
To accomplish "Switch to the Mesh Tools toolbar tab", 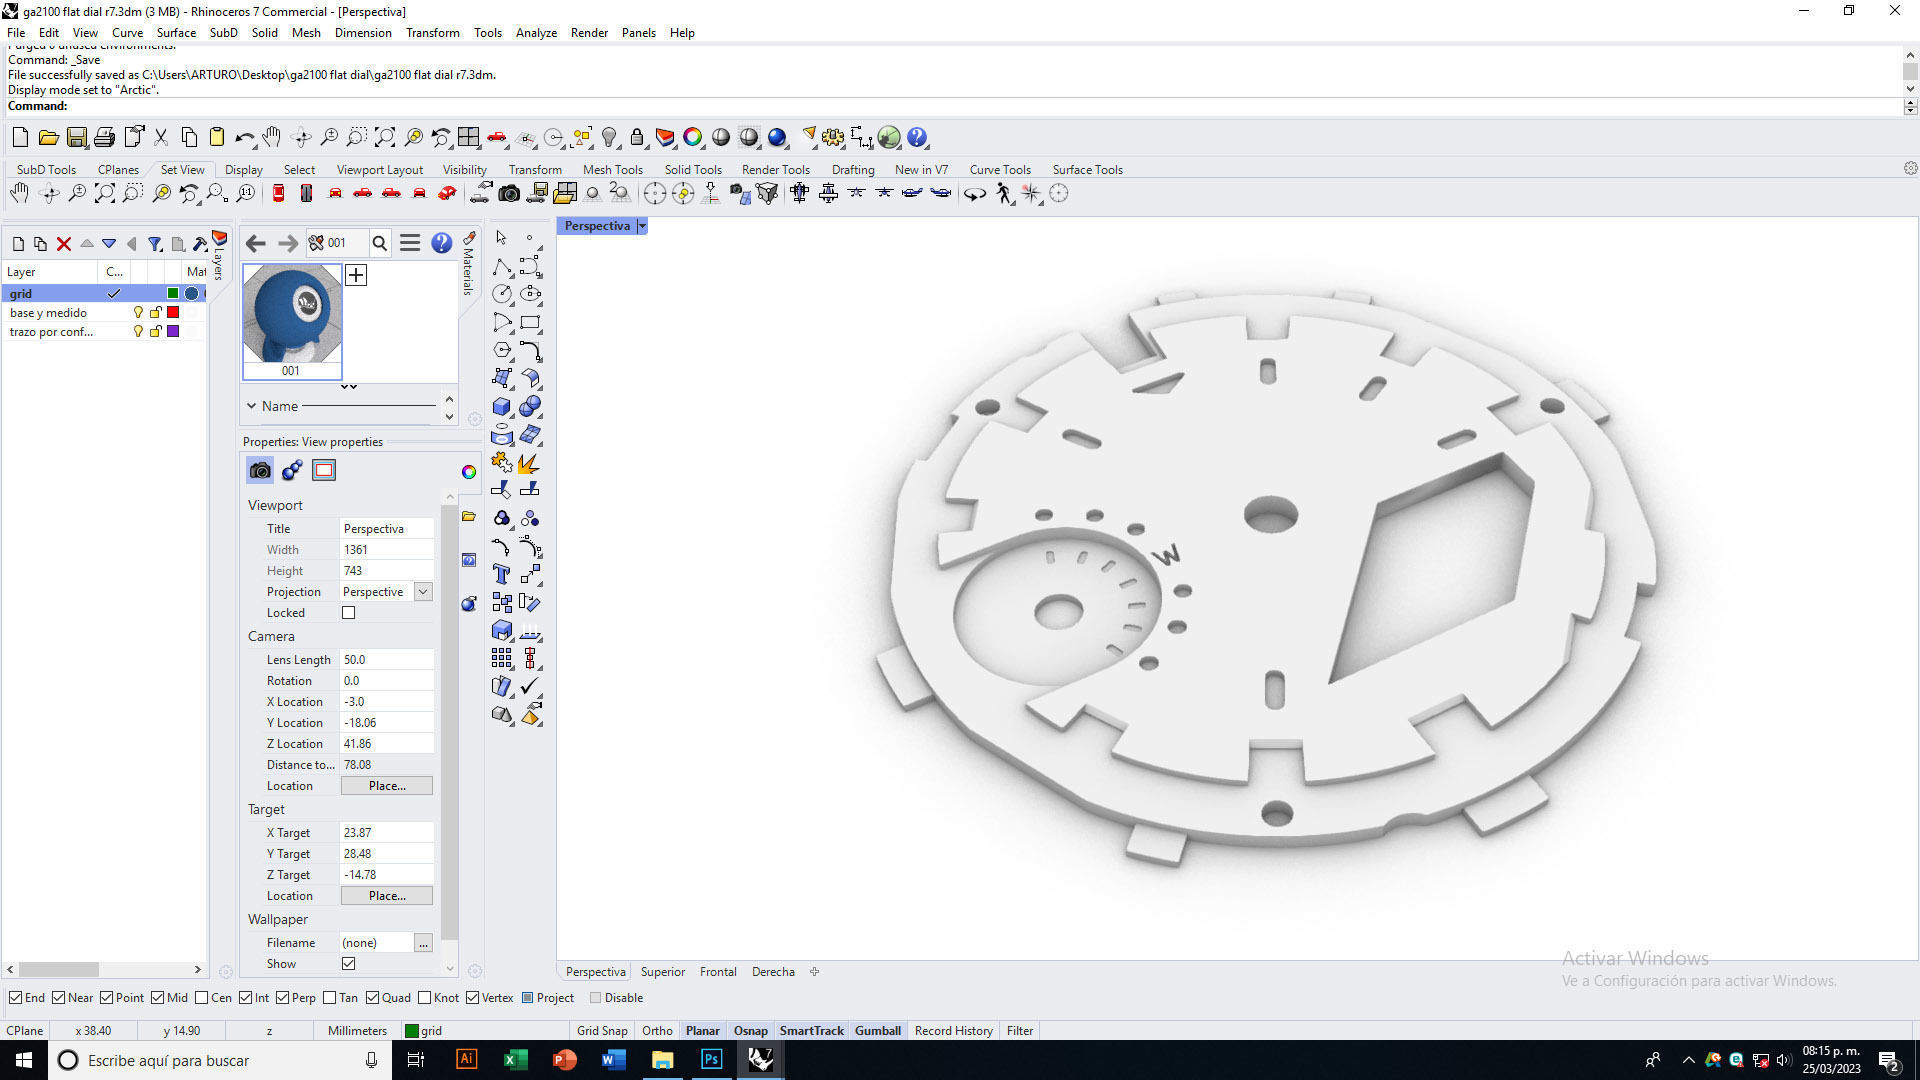I will click(x=612, y=169).
